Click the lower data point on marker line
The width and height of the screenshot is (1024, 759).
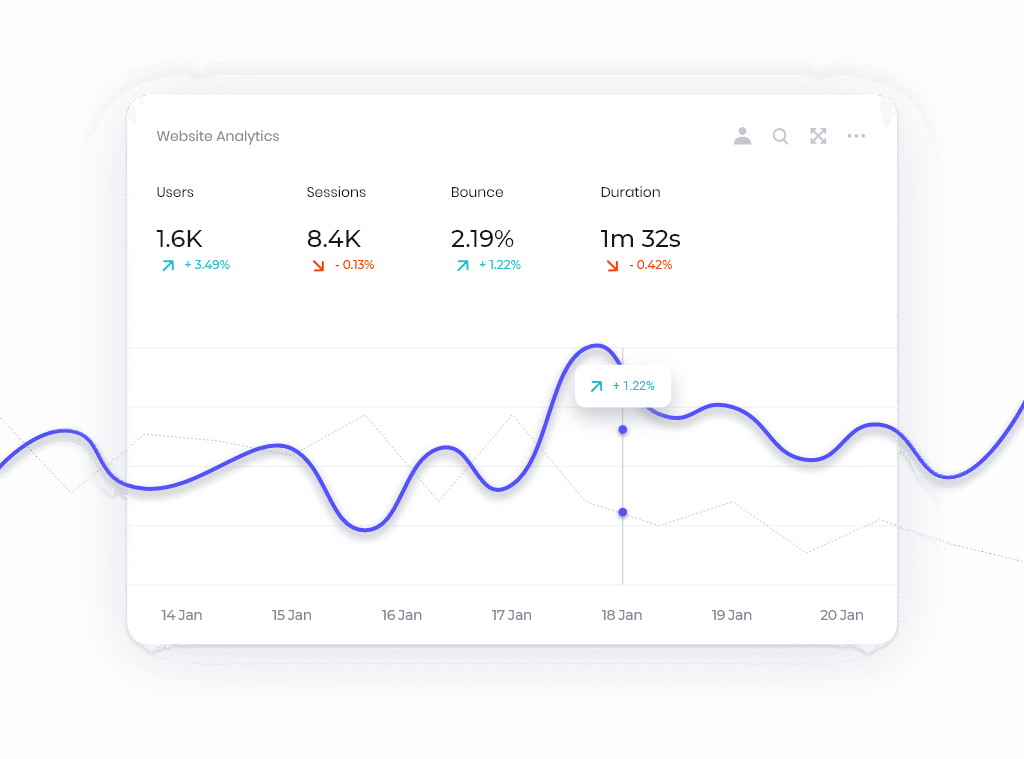tap(623, 512)
